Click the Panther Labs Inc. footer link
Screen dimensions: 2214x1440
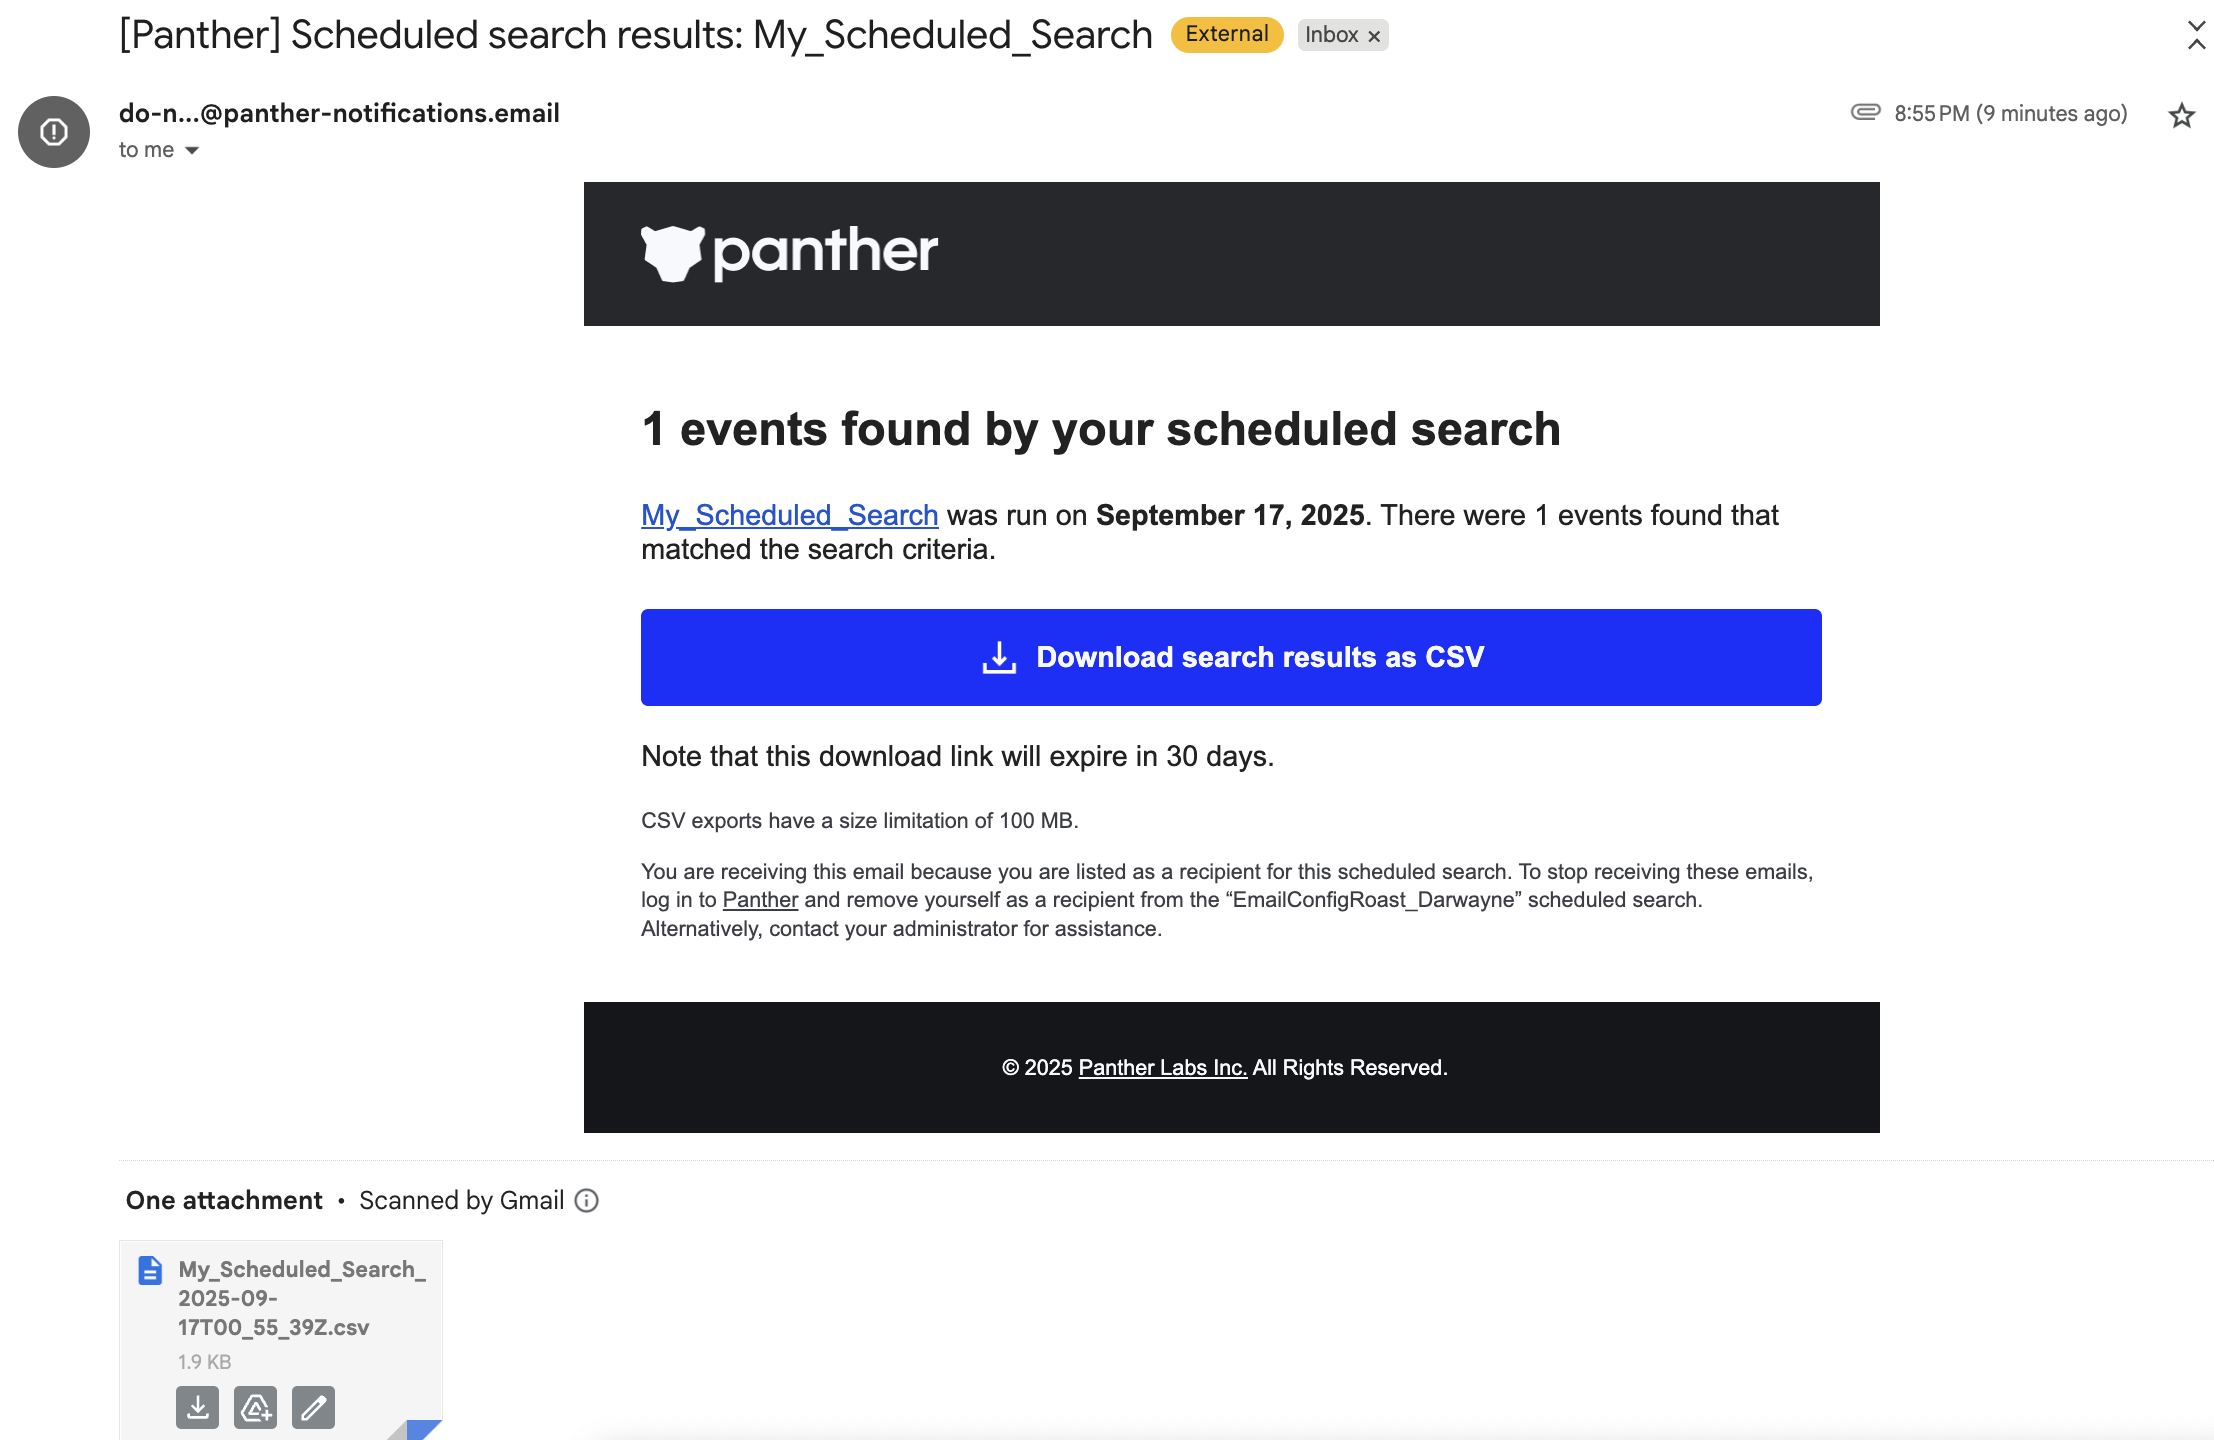point(1162,1067)
